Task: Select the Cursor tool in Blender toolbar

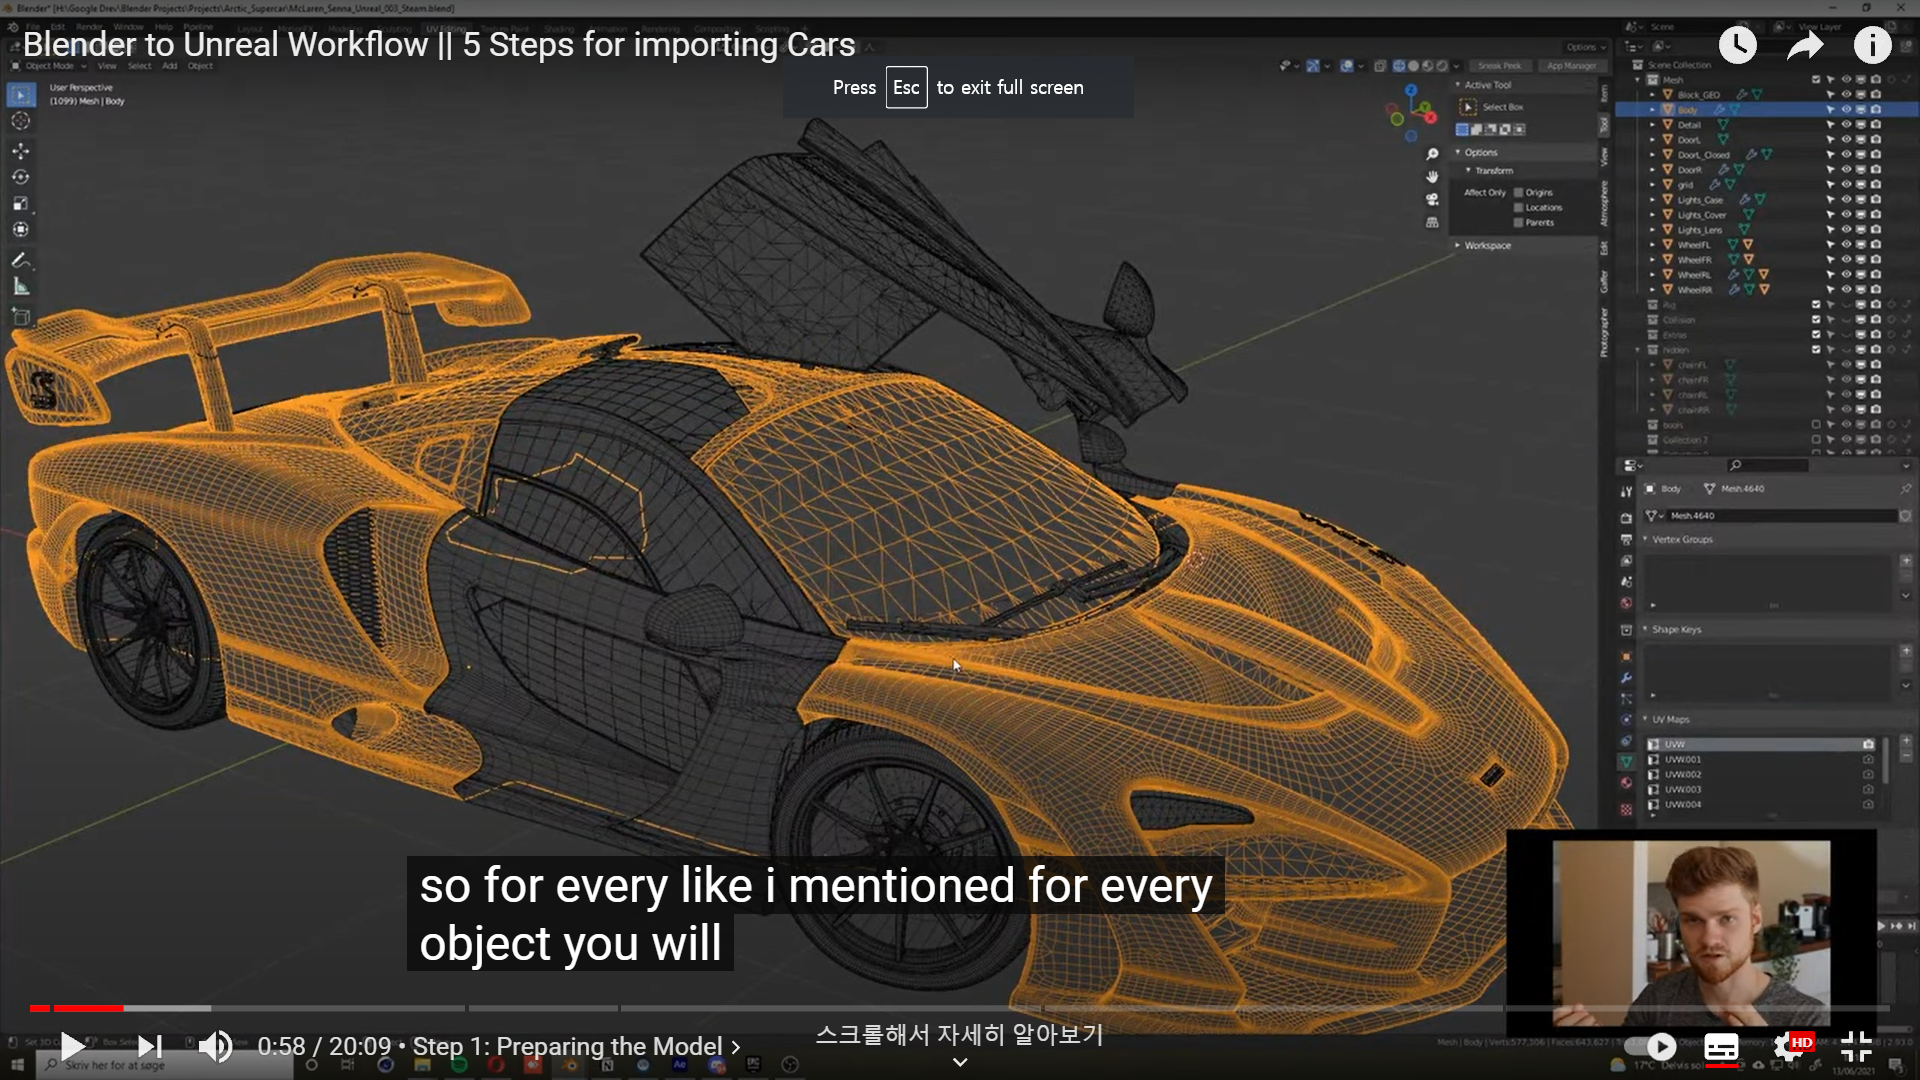Action: tap(20, 121)
